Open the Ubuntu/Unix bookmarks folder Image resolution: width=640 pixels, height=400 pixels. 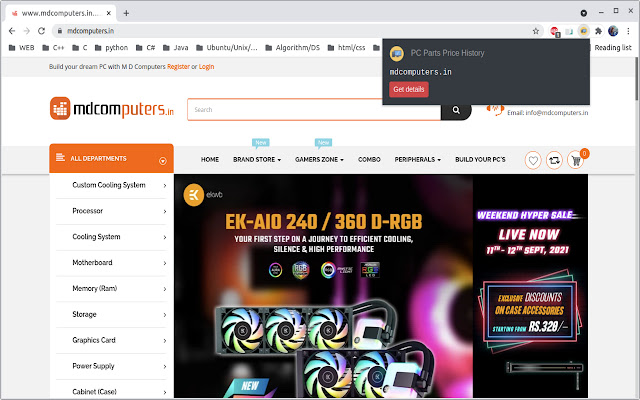point(227,48)
